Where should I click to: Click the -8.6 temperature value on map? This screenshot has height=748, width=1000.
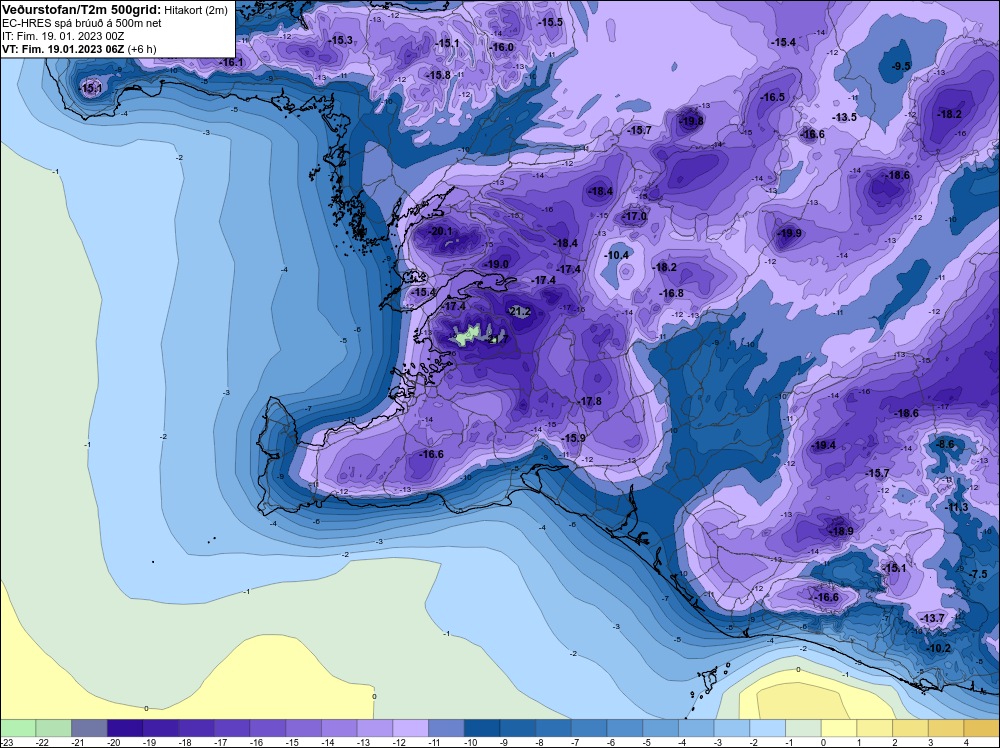[x=945, y=444]
